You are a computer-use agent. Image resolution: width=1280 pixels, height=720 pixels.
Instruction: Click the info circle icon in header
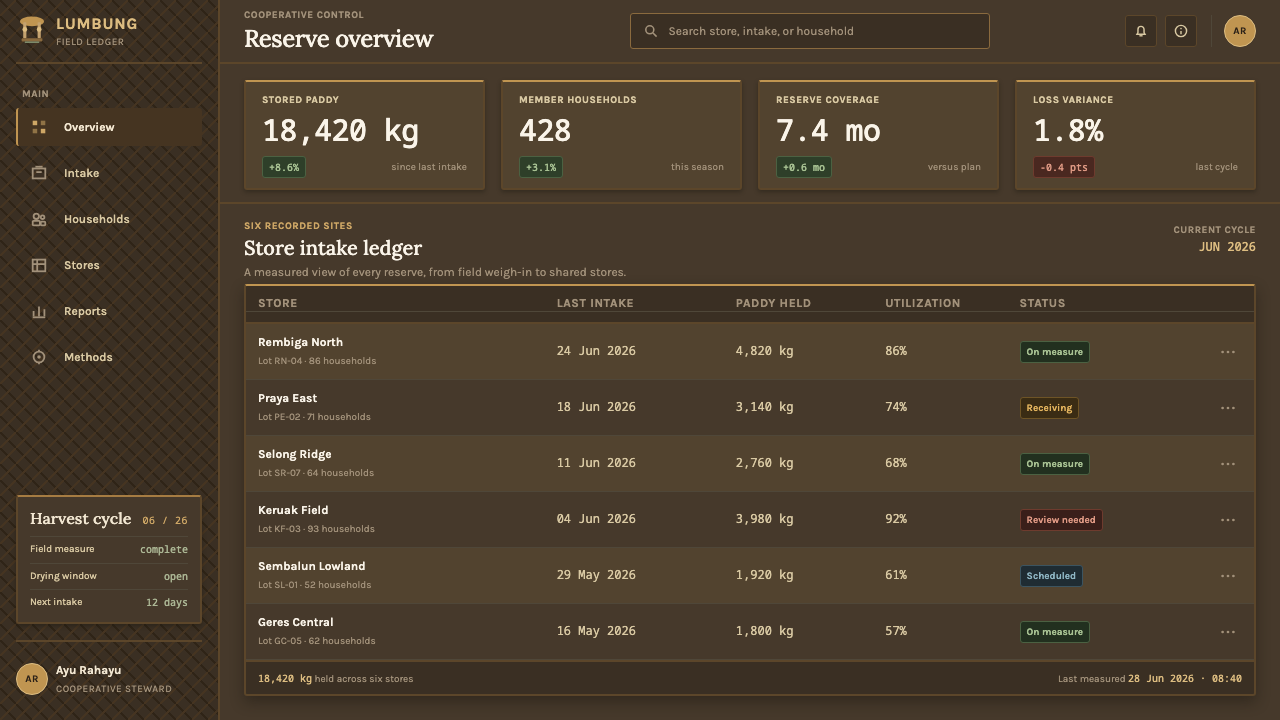pyautogui.click(x=1181, y=31)
